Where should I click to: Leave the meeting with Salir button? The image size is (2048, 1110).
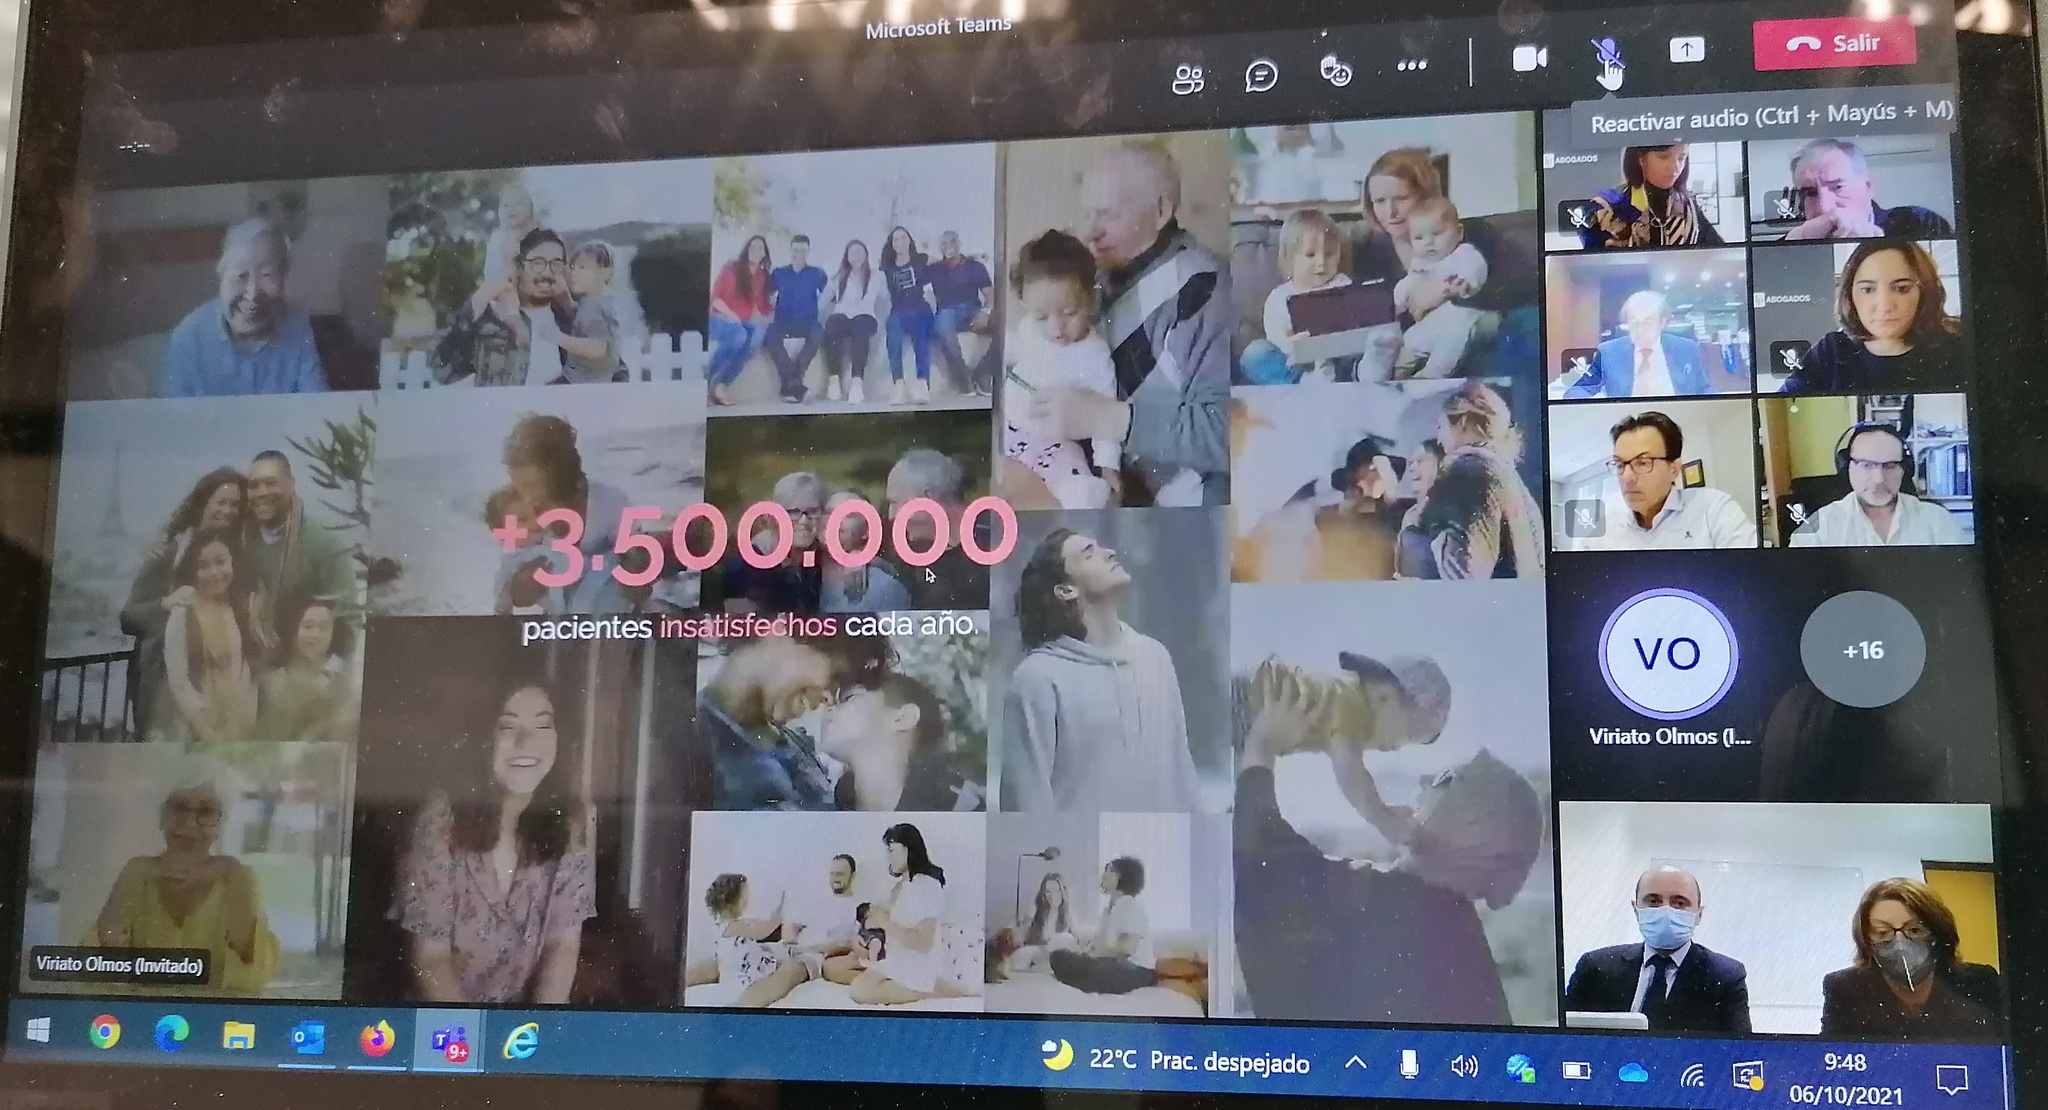1834,44
